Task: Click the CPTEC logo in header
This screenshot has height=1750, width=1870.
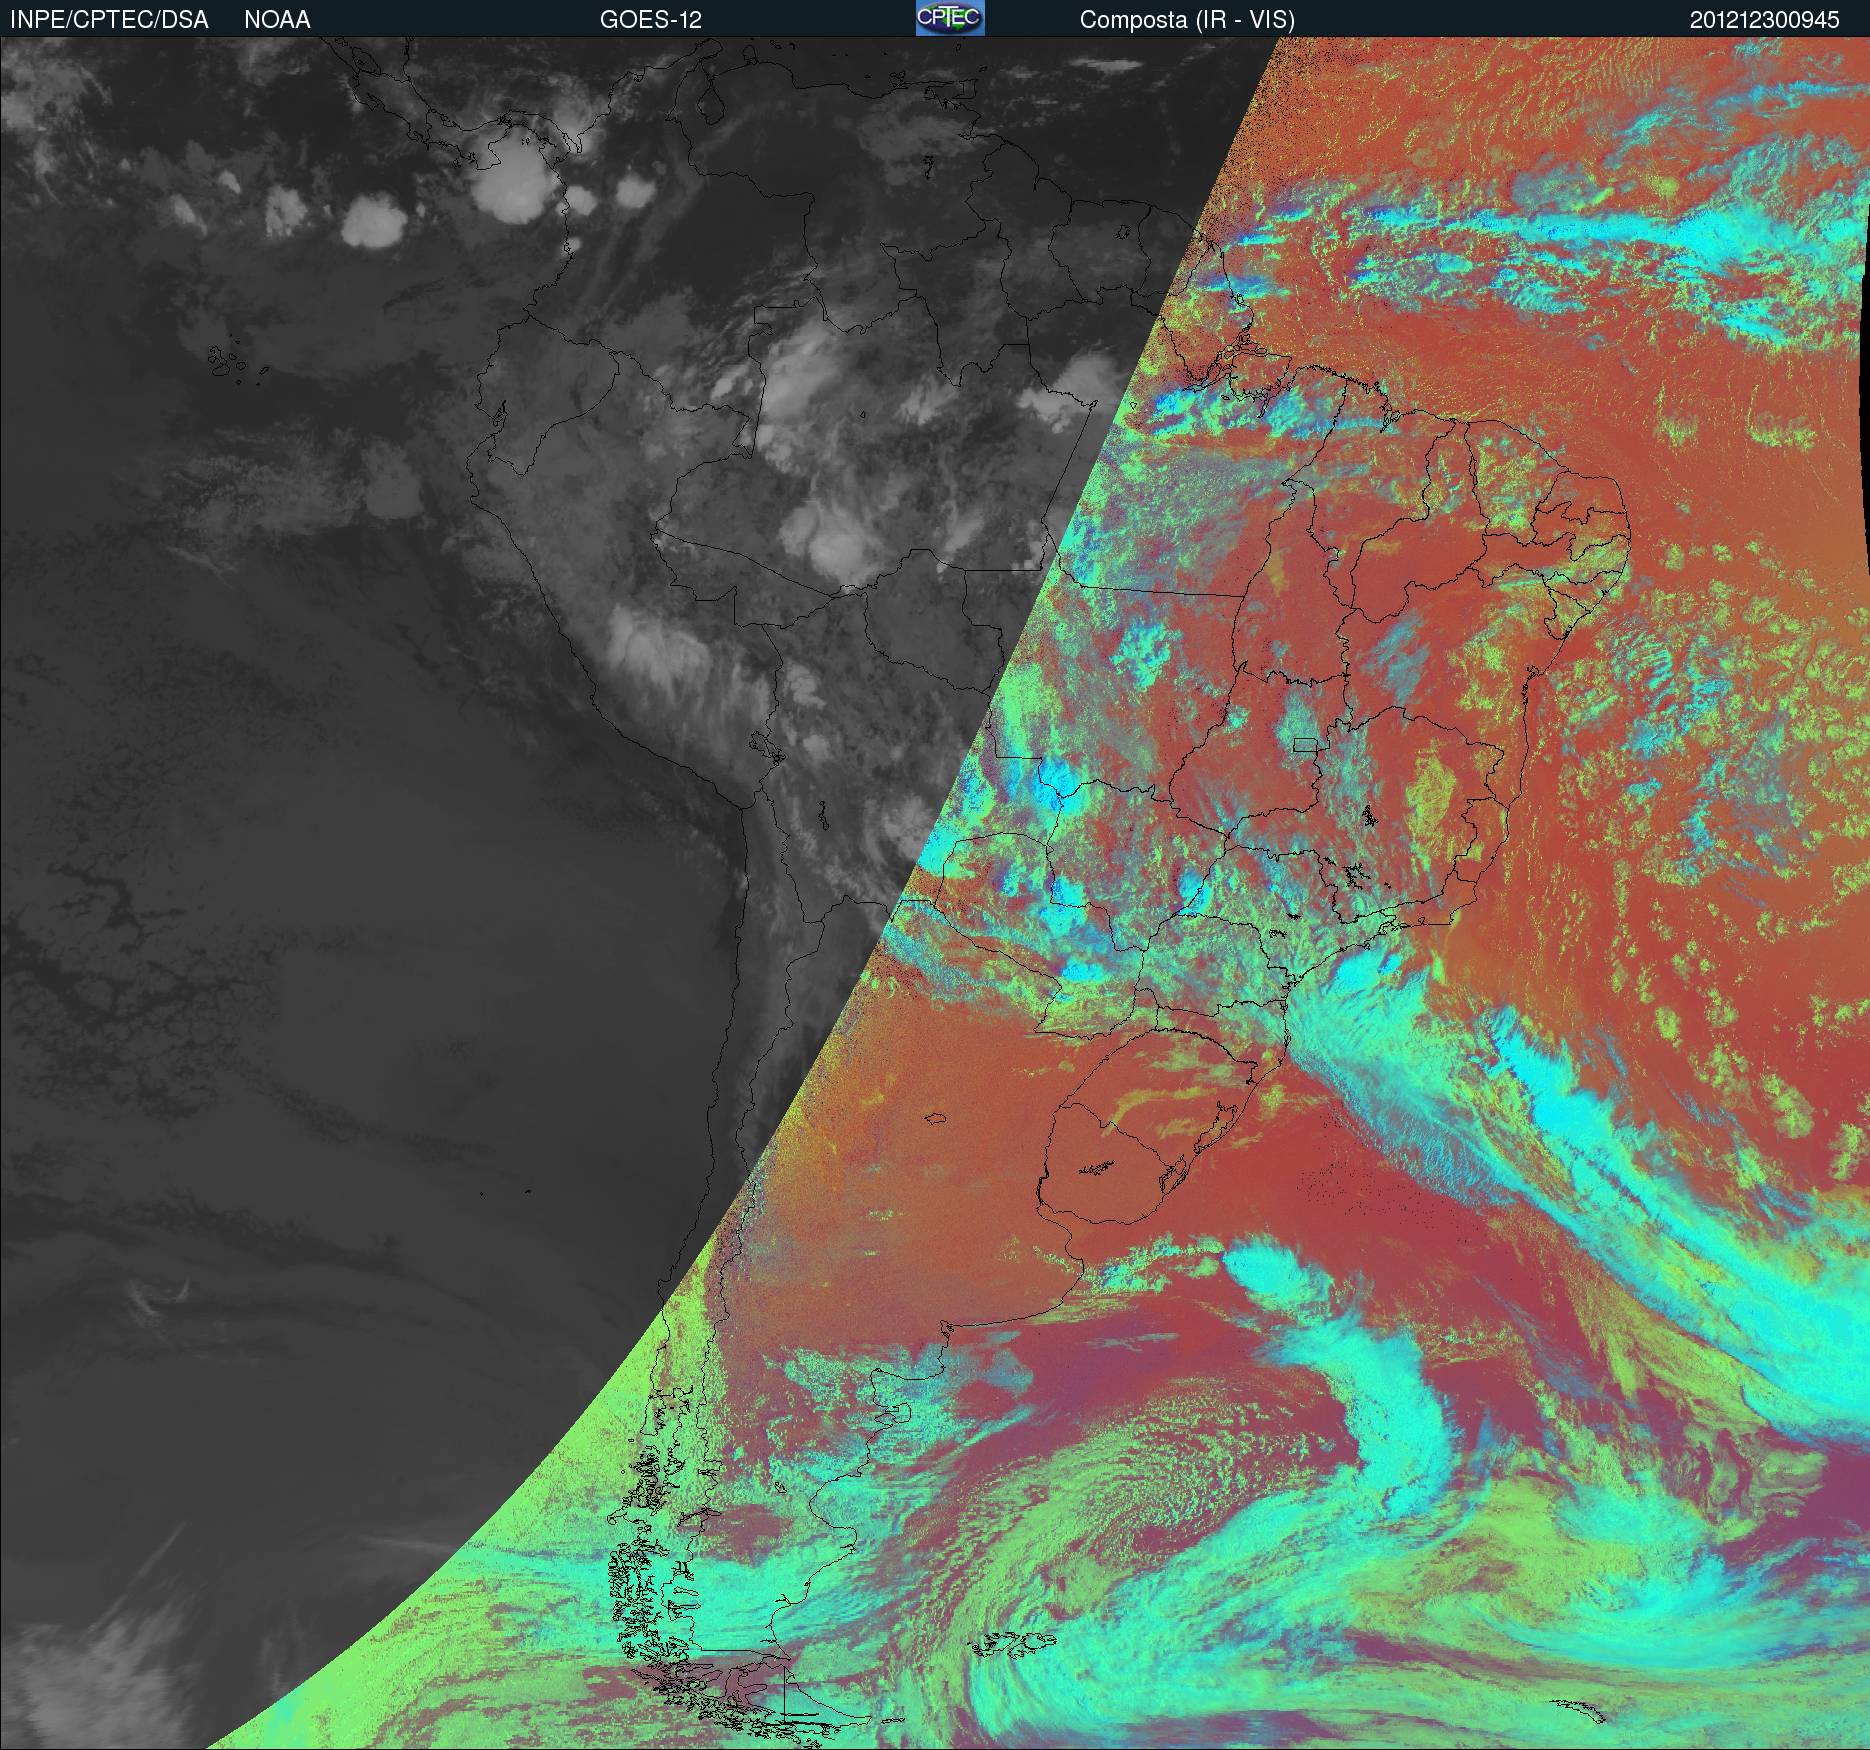Action: coord(950,18)
